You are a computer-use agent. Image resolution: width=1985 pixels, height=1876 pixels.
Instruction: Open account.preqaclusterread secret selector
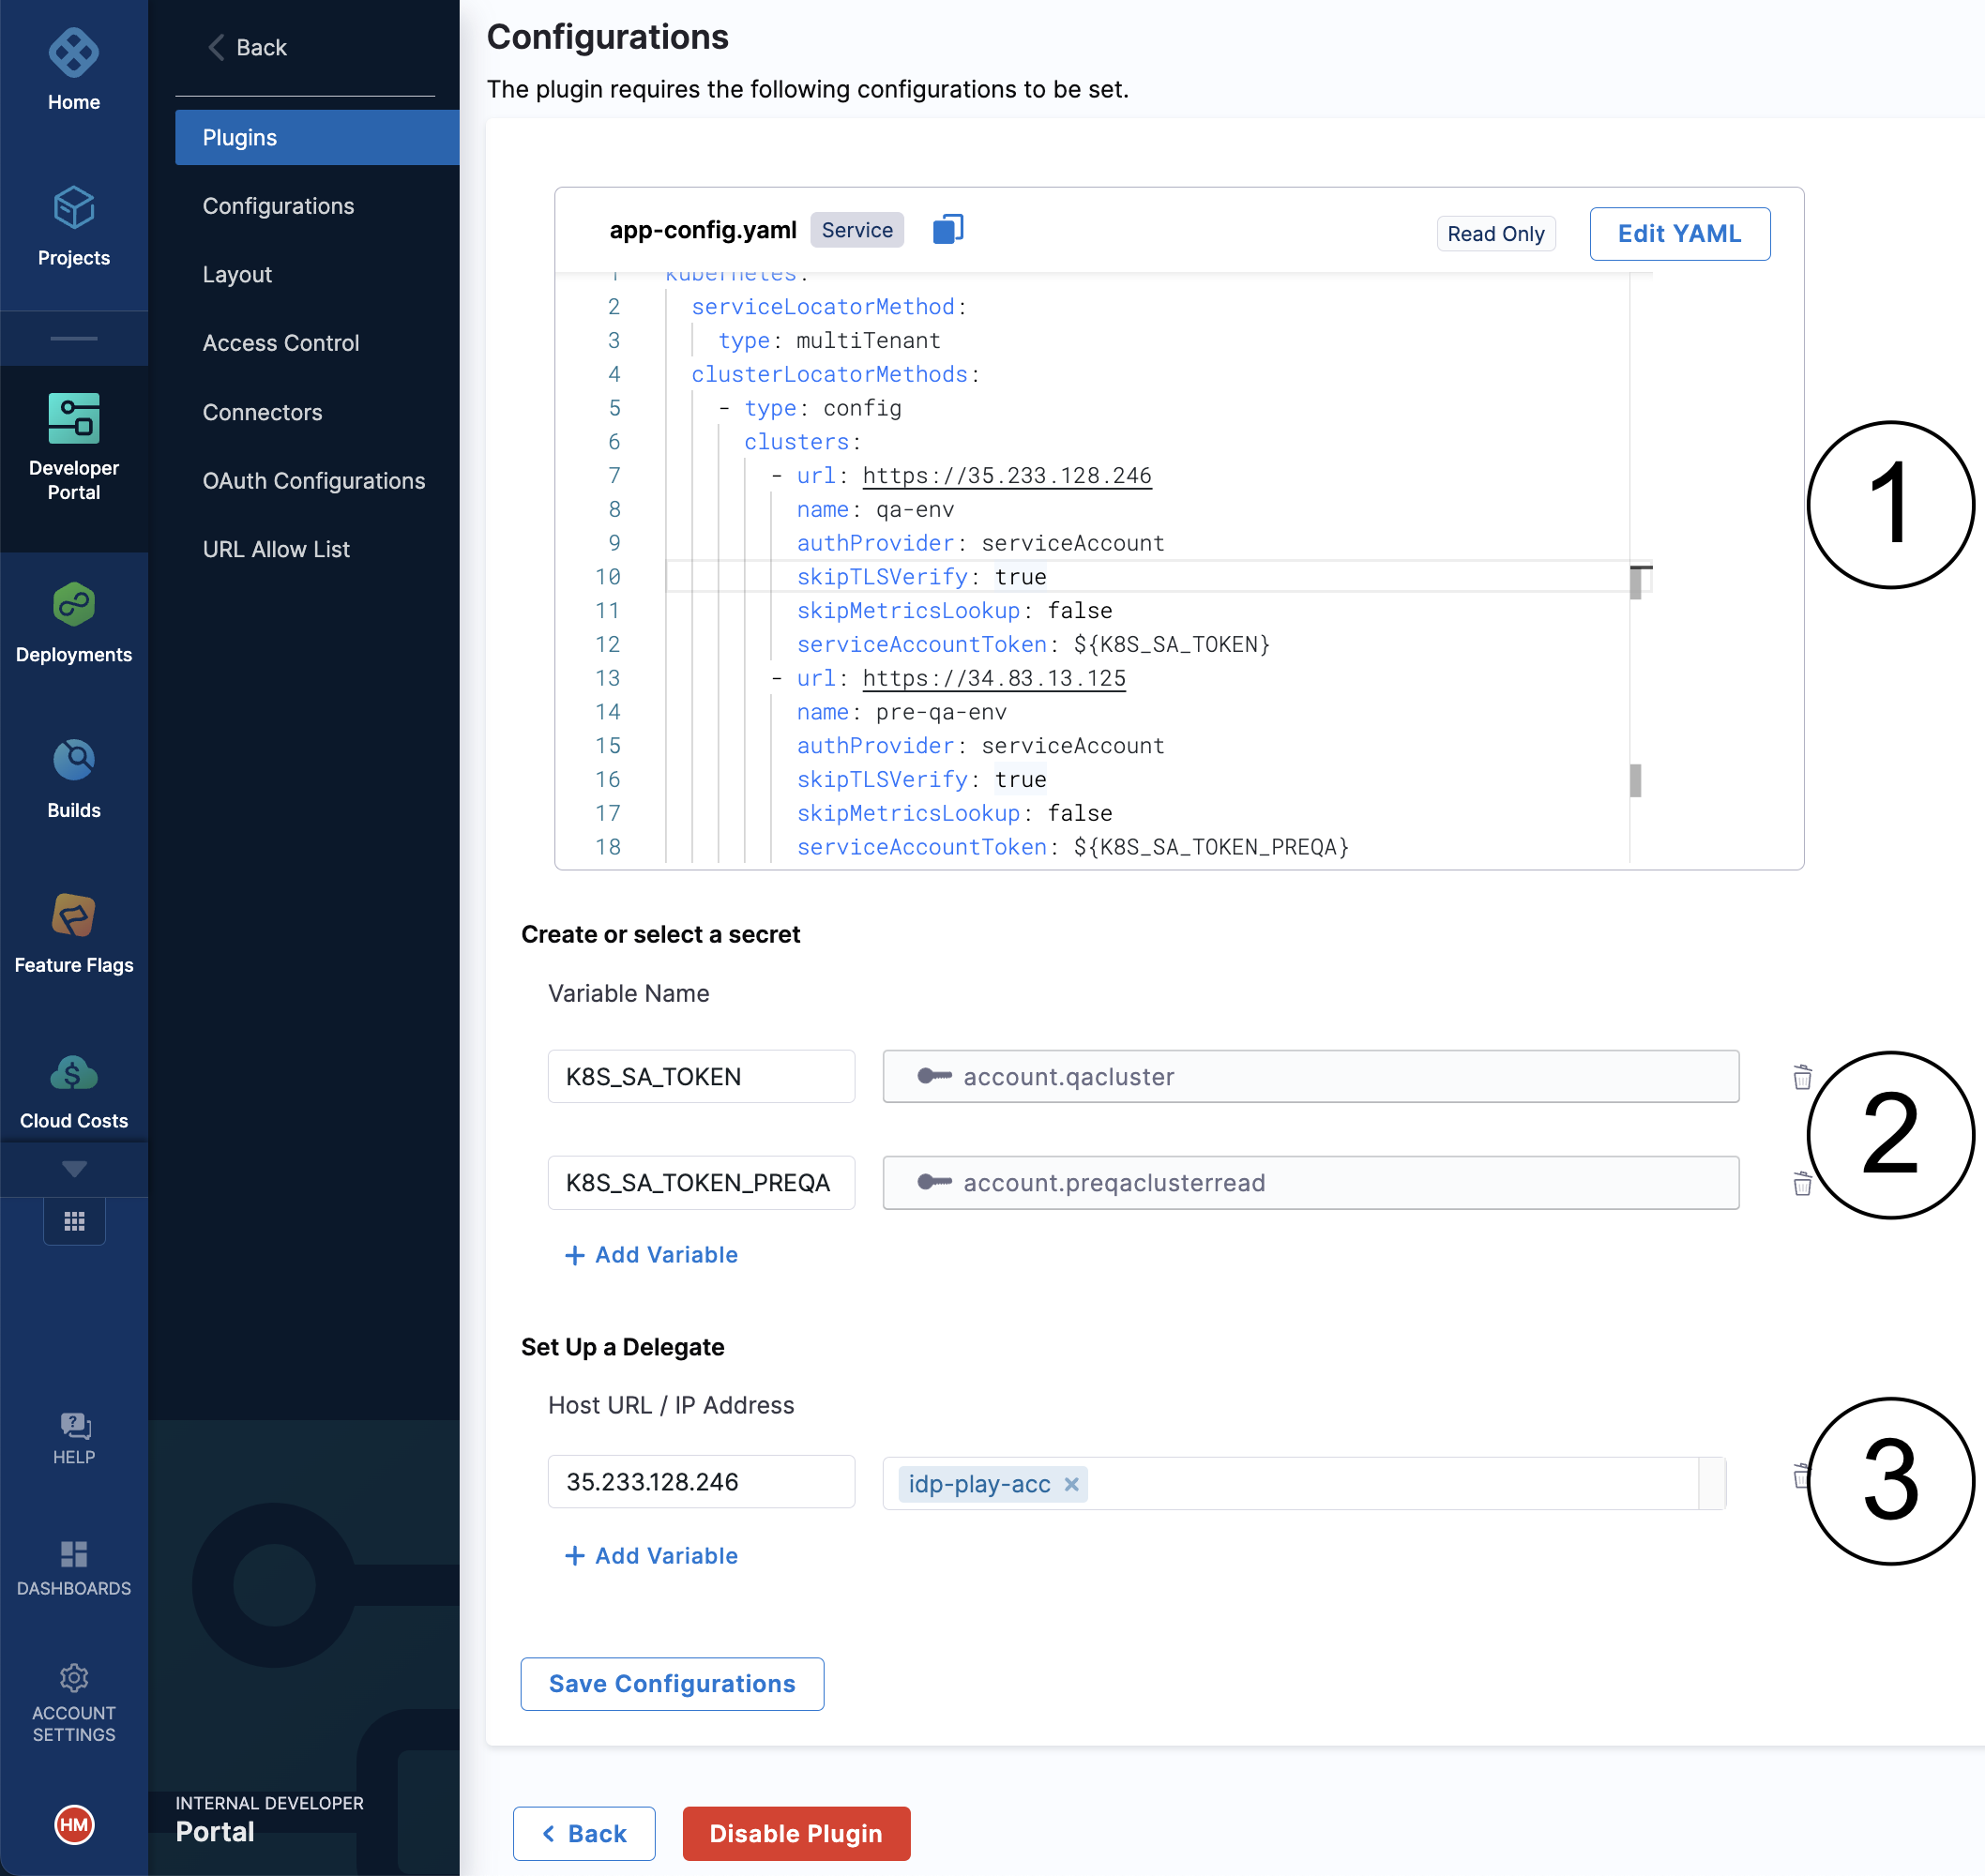1309,1183
